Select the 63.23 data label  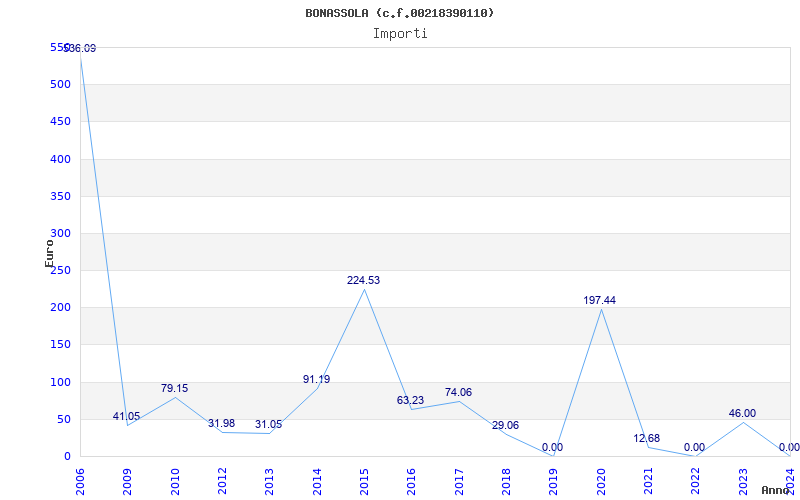pyautogui.click(x=410, y=401)
